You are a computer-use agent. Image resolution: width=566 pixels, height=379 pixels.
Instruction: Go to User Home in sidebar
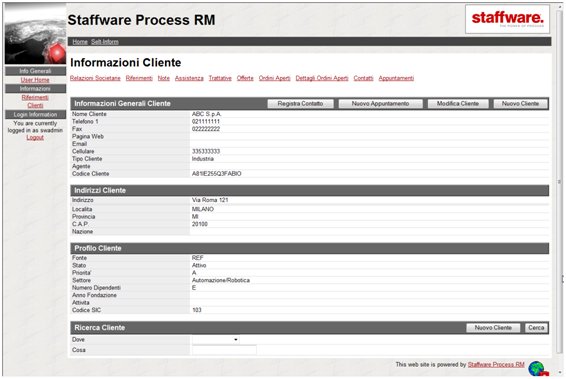click(35, 80)
